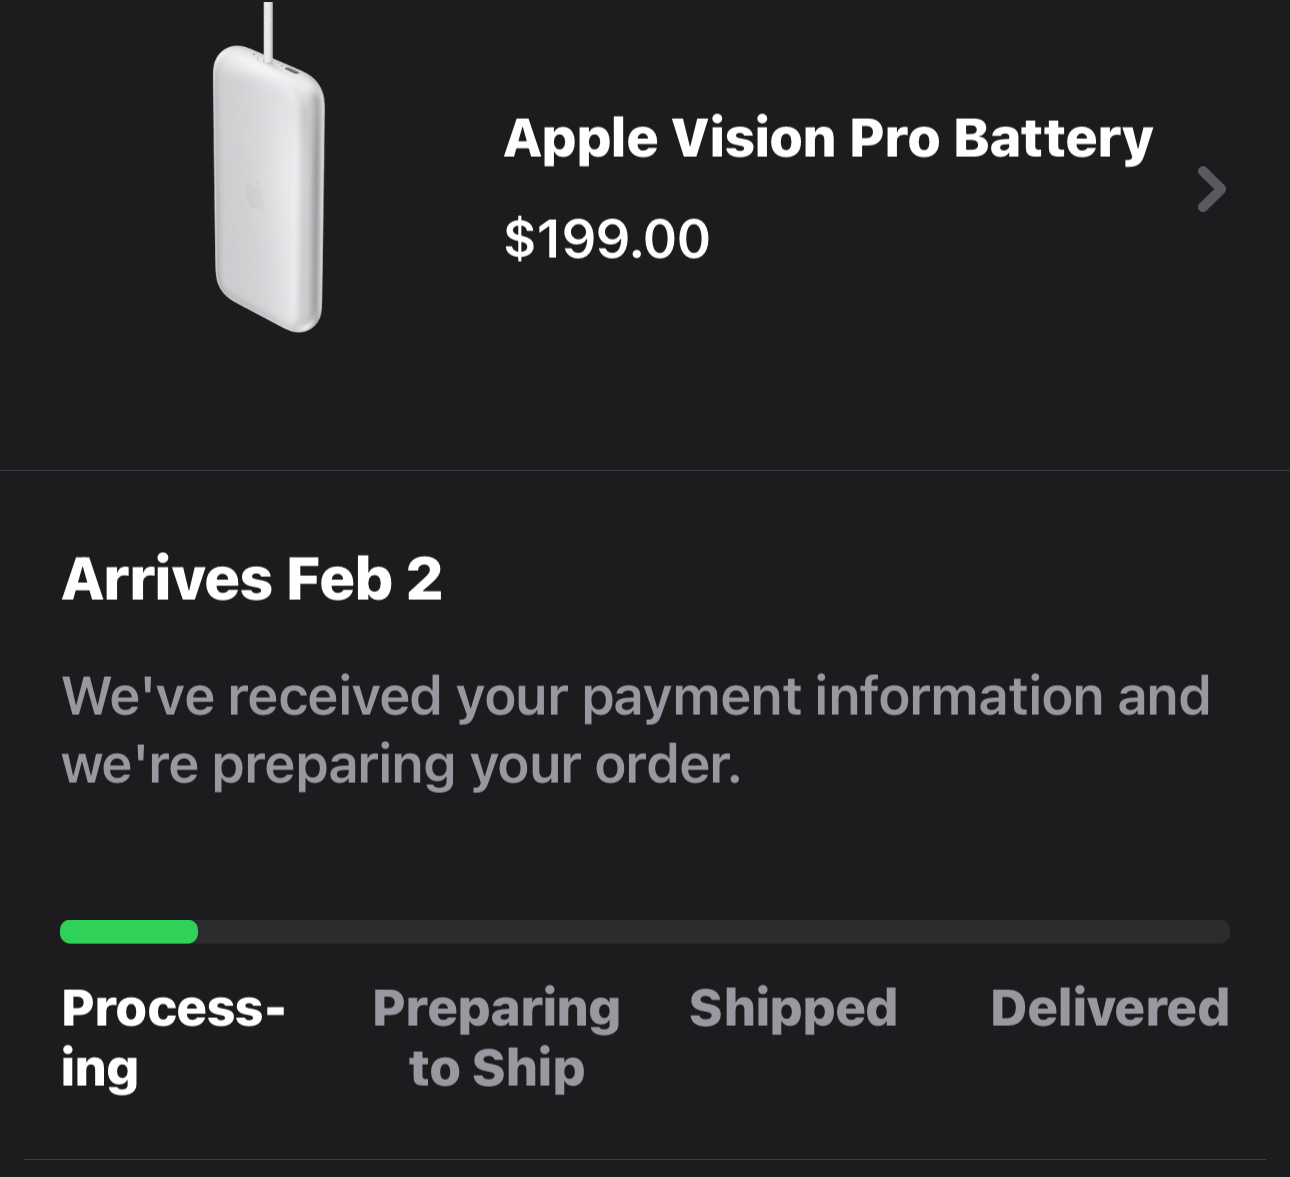Click the cable attached to the battery top

[267, 25]
